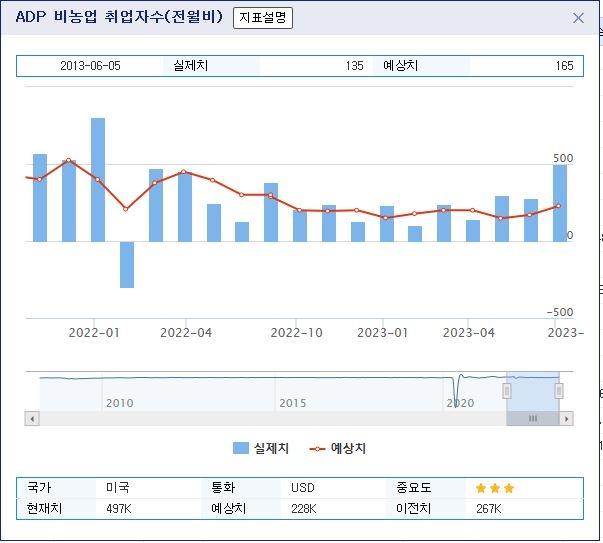
Task: Click the 500 y-axis label
Action: pos(563,158)
